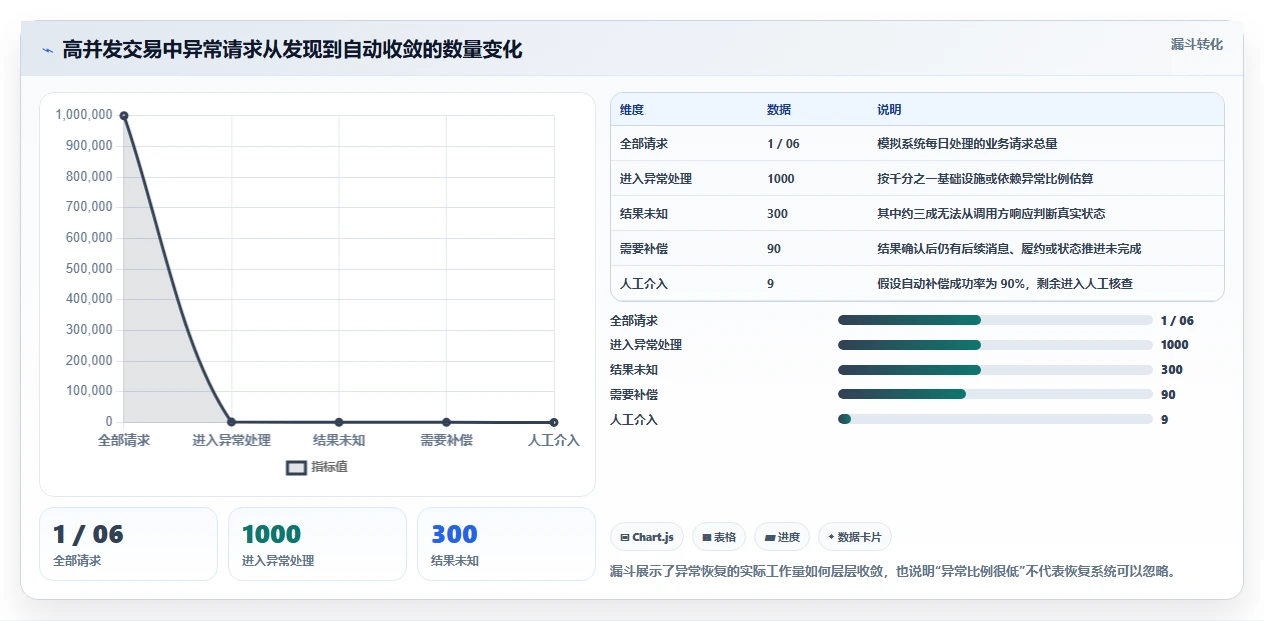Click description 其中约三成无法从调用方响应判断真实状态
Viewport: 1264px width, 621px height.
[x=991, y=214]
